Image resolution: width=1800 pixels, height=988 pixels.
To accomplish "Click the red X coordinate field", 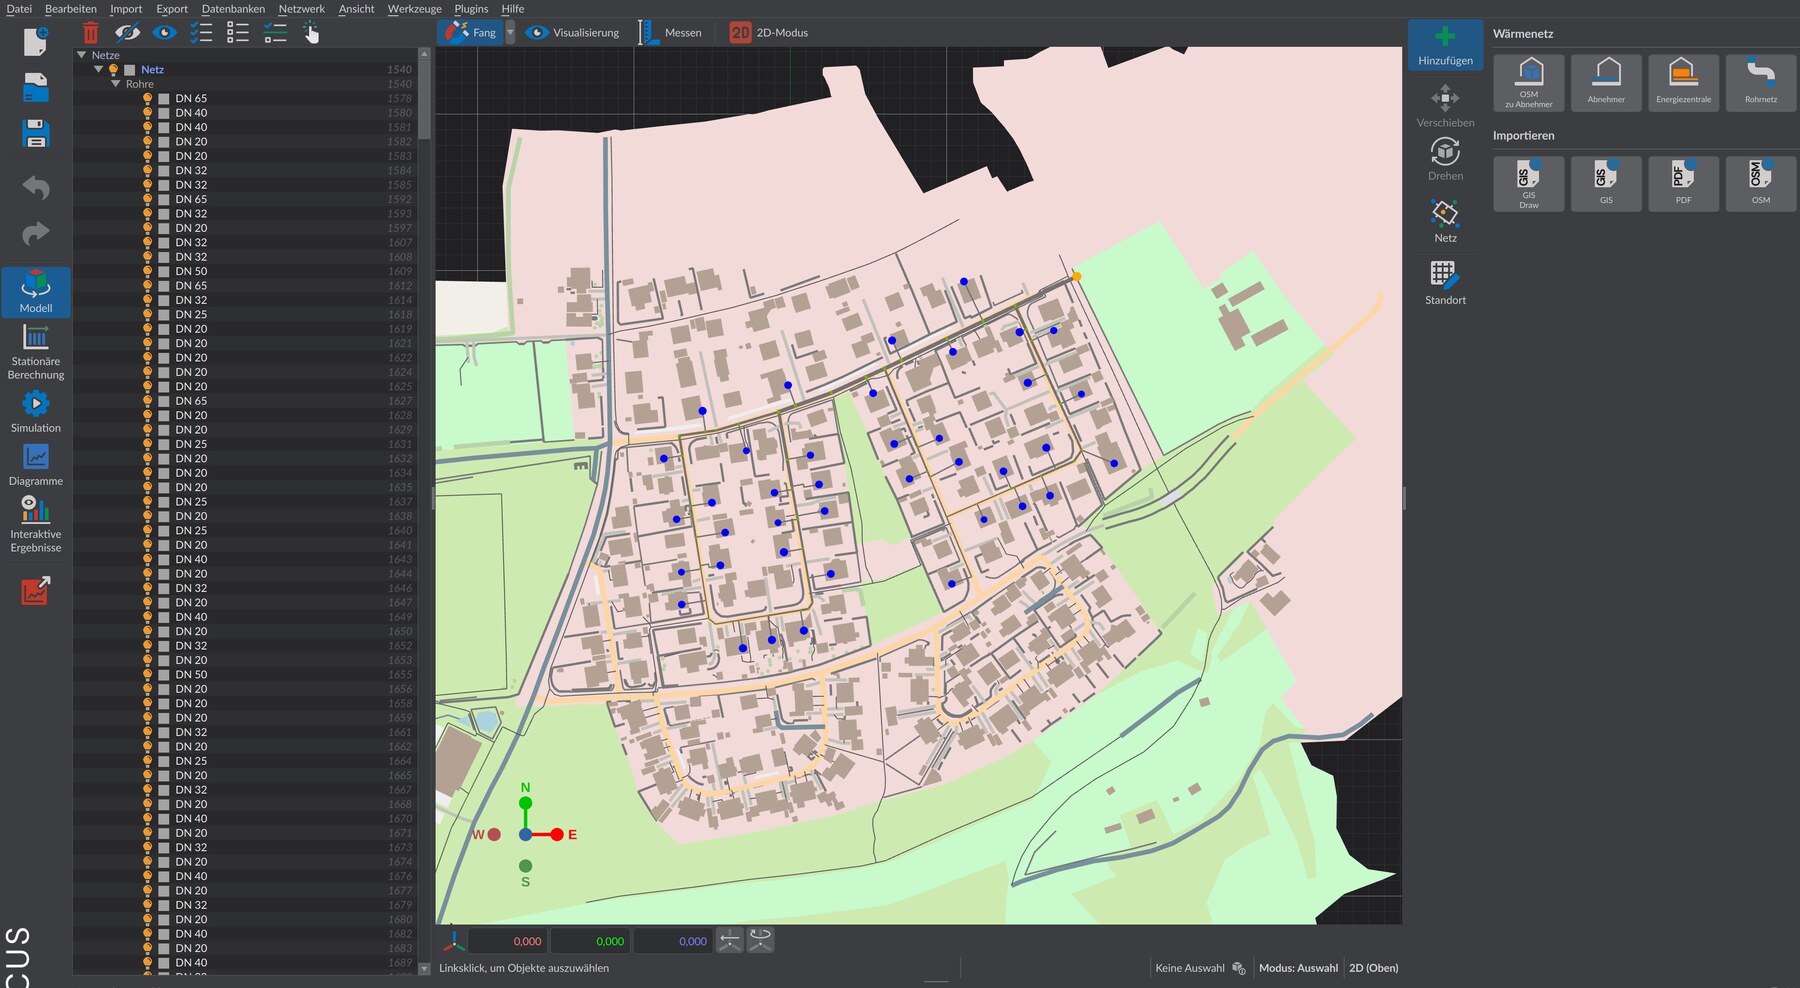I will (507, 941).
